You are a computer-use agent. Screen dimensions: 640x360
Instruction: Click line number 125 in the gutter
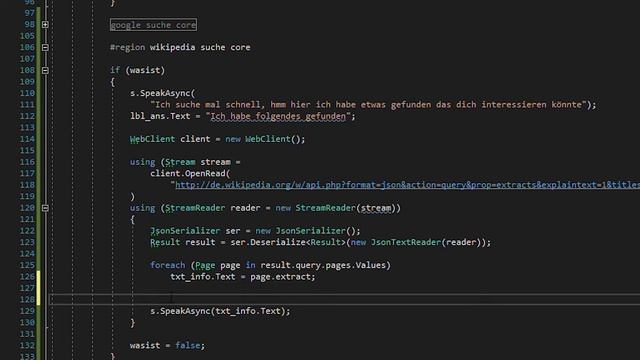(27, 265)
